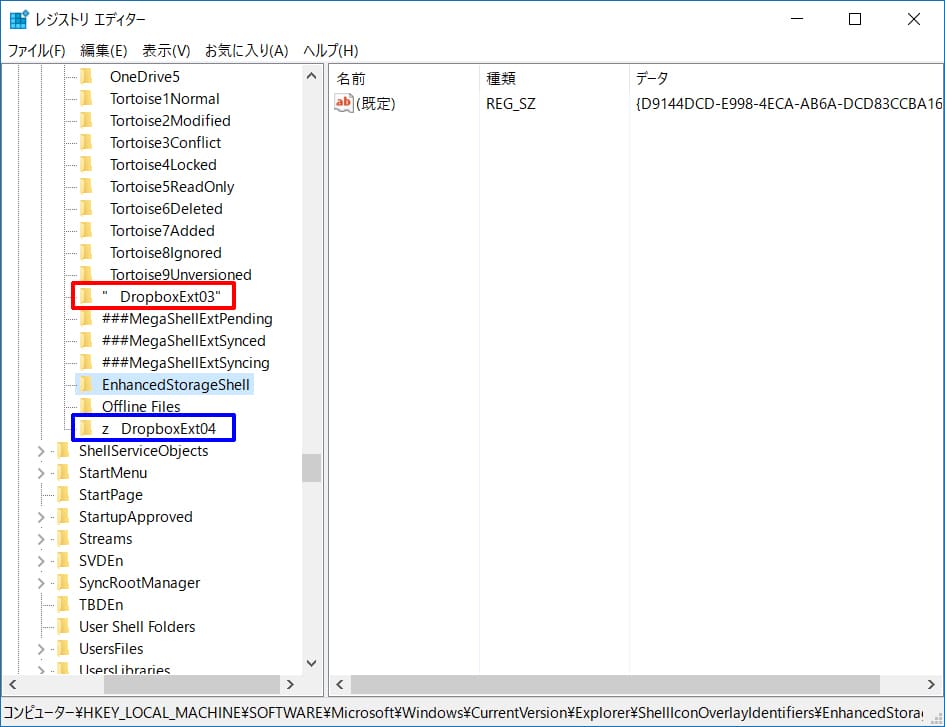Screen dimensions: 945x727
Task: Click the DropboxExt03 folder icon
Action: [x=87, y=296]
